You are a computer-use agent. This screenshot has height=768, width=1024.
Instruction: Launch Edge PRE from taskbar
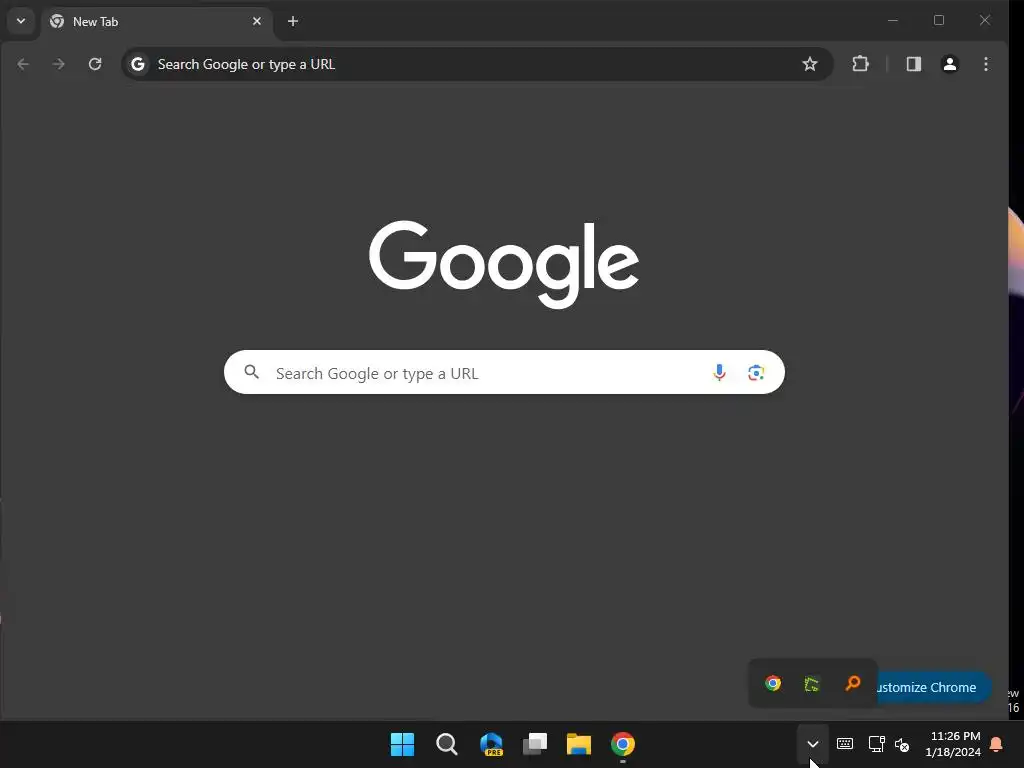tap(491, 744)
